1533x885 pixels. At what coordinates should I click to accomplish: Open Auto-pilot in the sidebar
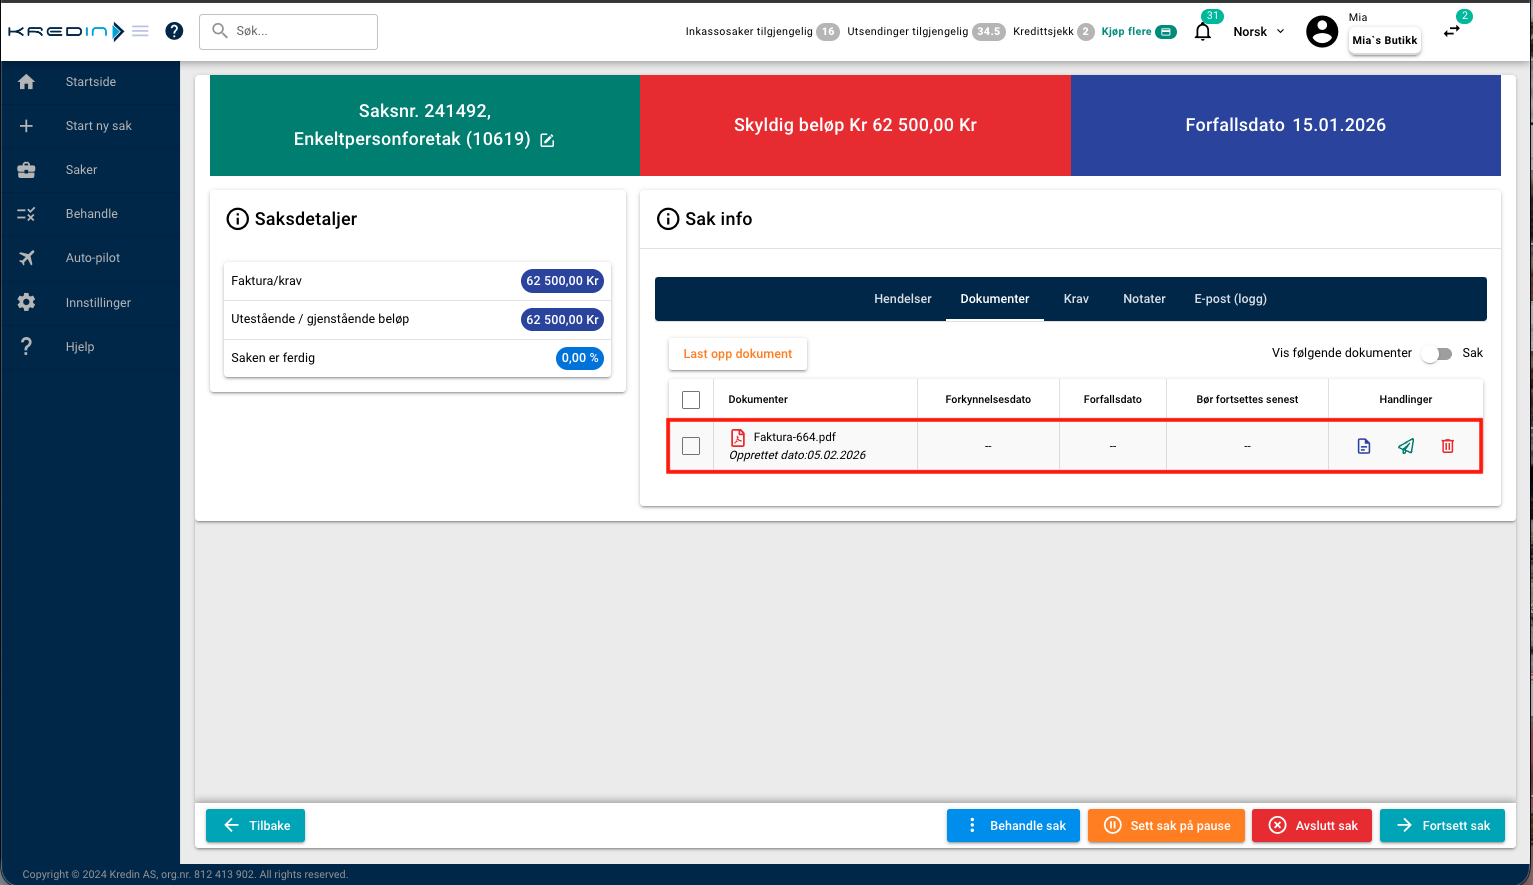(x=90, y=258)
